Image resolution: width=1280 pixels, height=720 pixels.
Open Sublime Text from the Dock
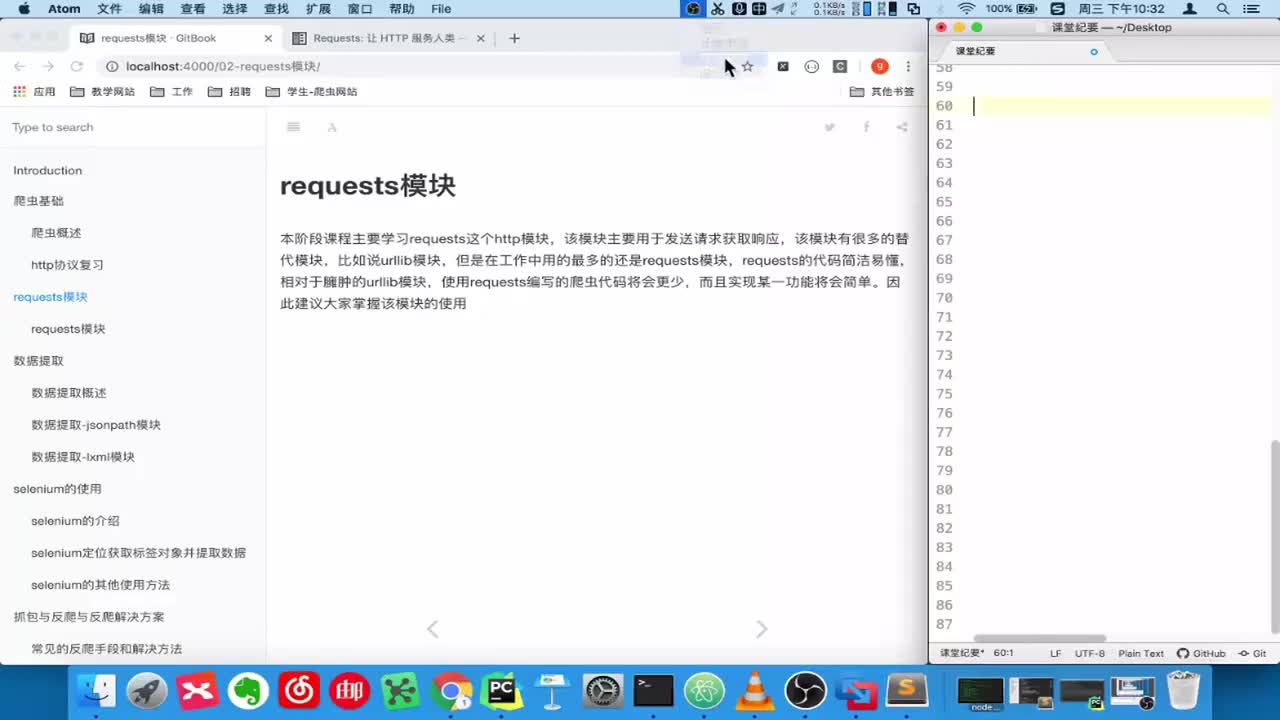[907, 691]
